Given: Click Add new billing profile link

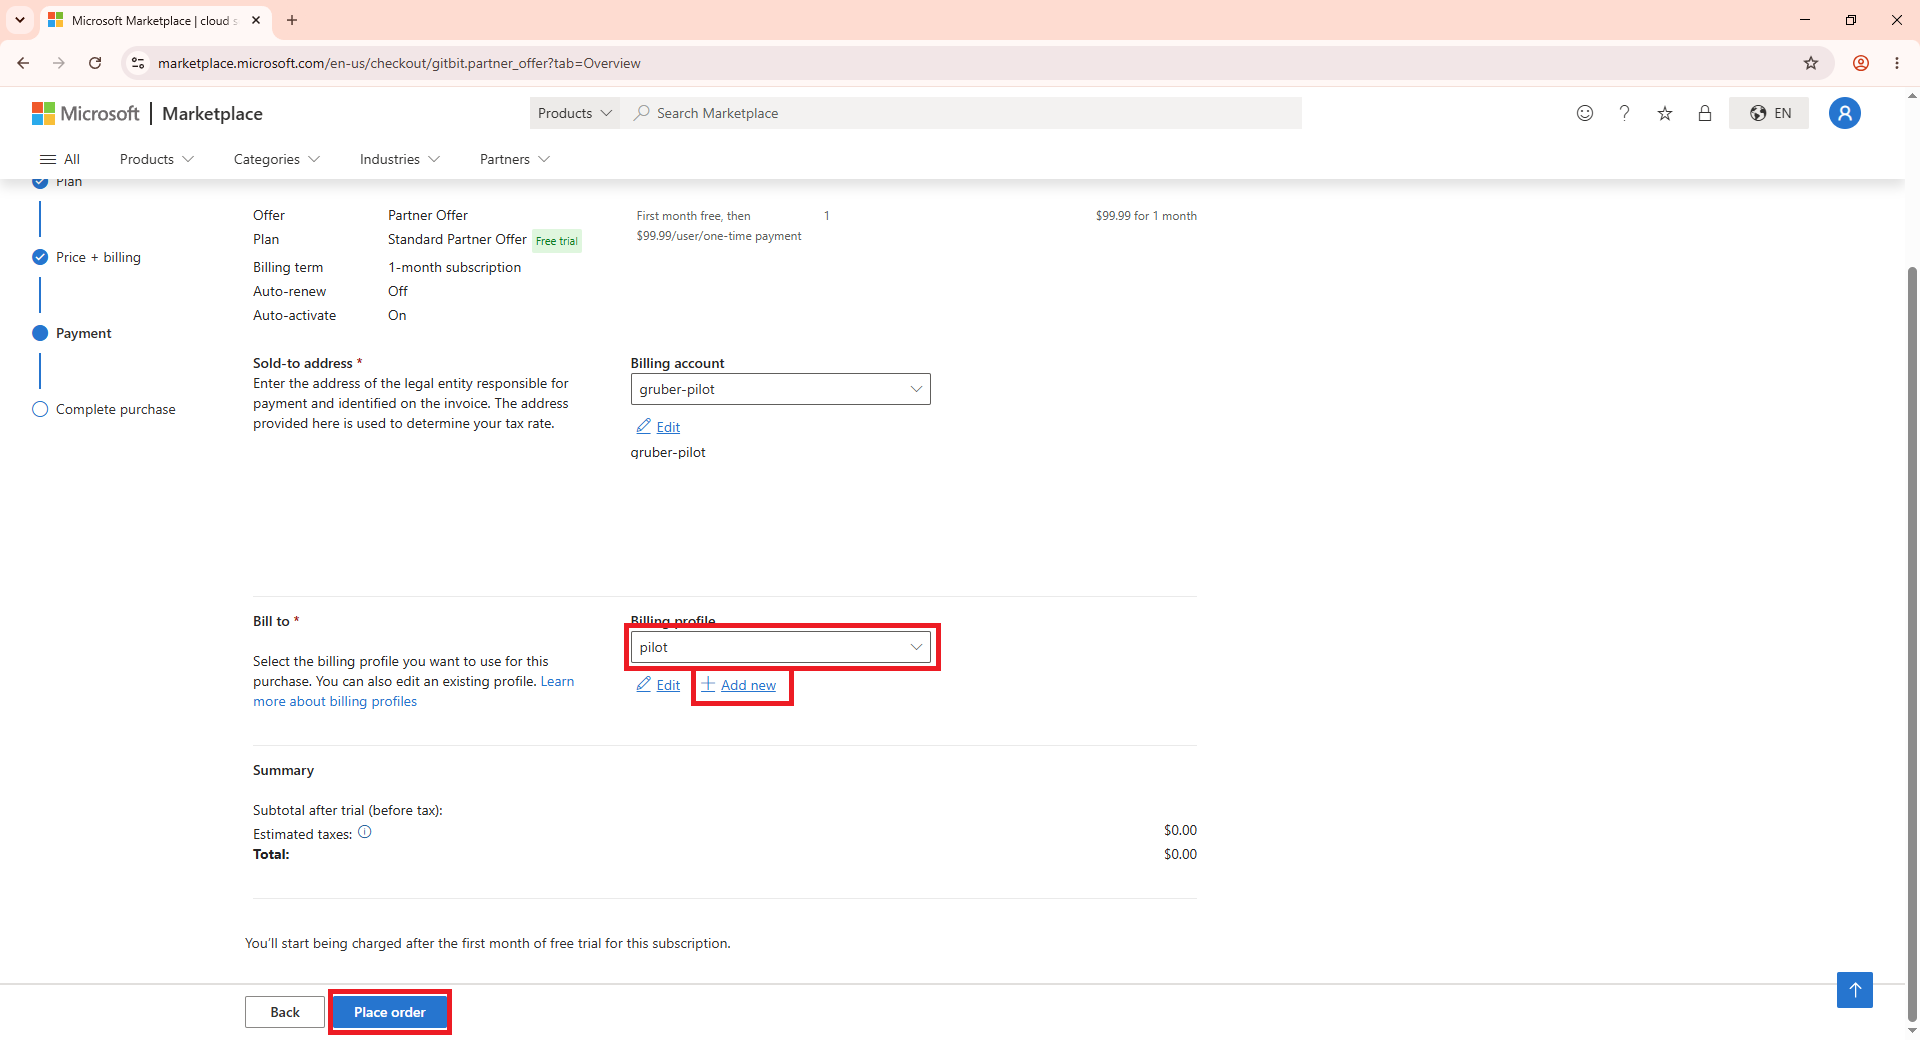Looking at the screenshot, I should click(738, 685).
